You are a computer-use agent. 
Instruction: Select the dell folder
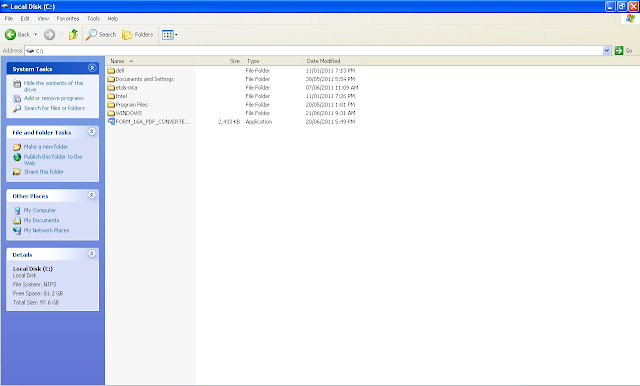point(120,71)
